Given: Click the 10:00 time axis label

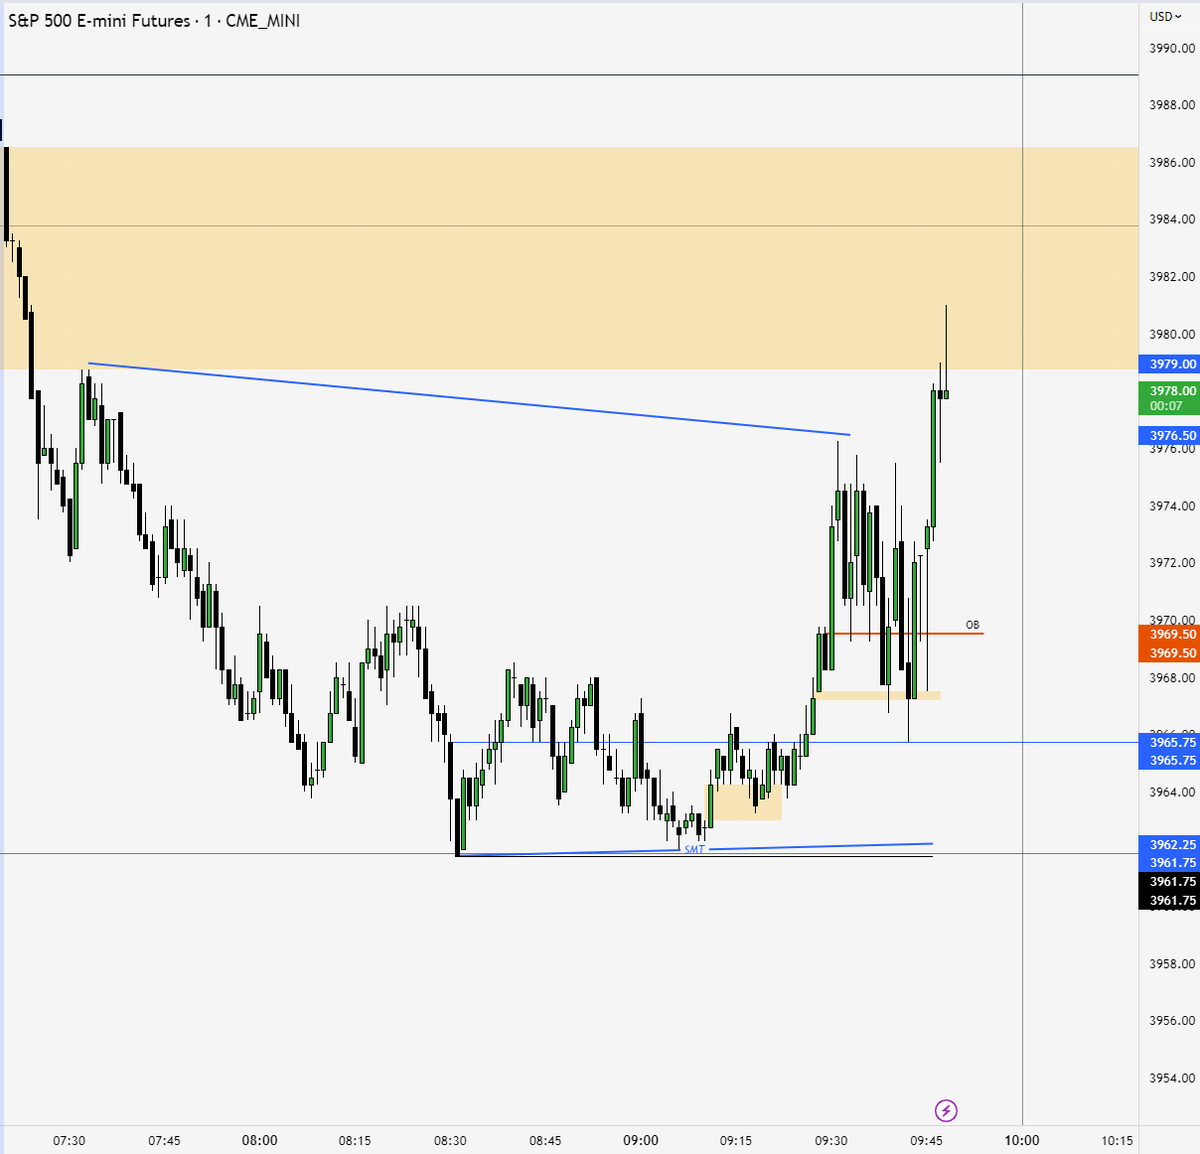Looking at the screenshot, I should tap(1022, 1141).
